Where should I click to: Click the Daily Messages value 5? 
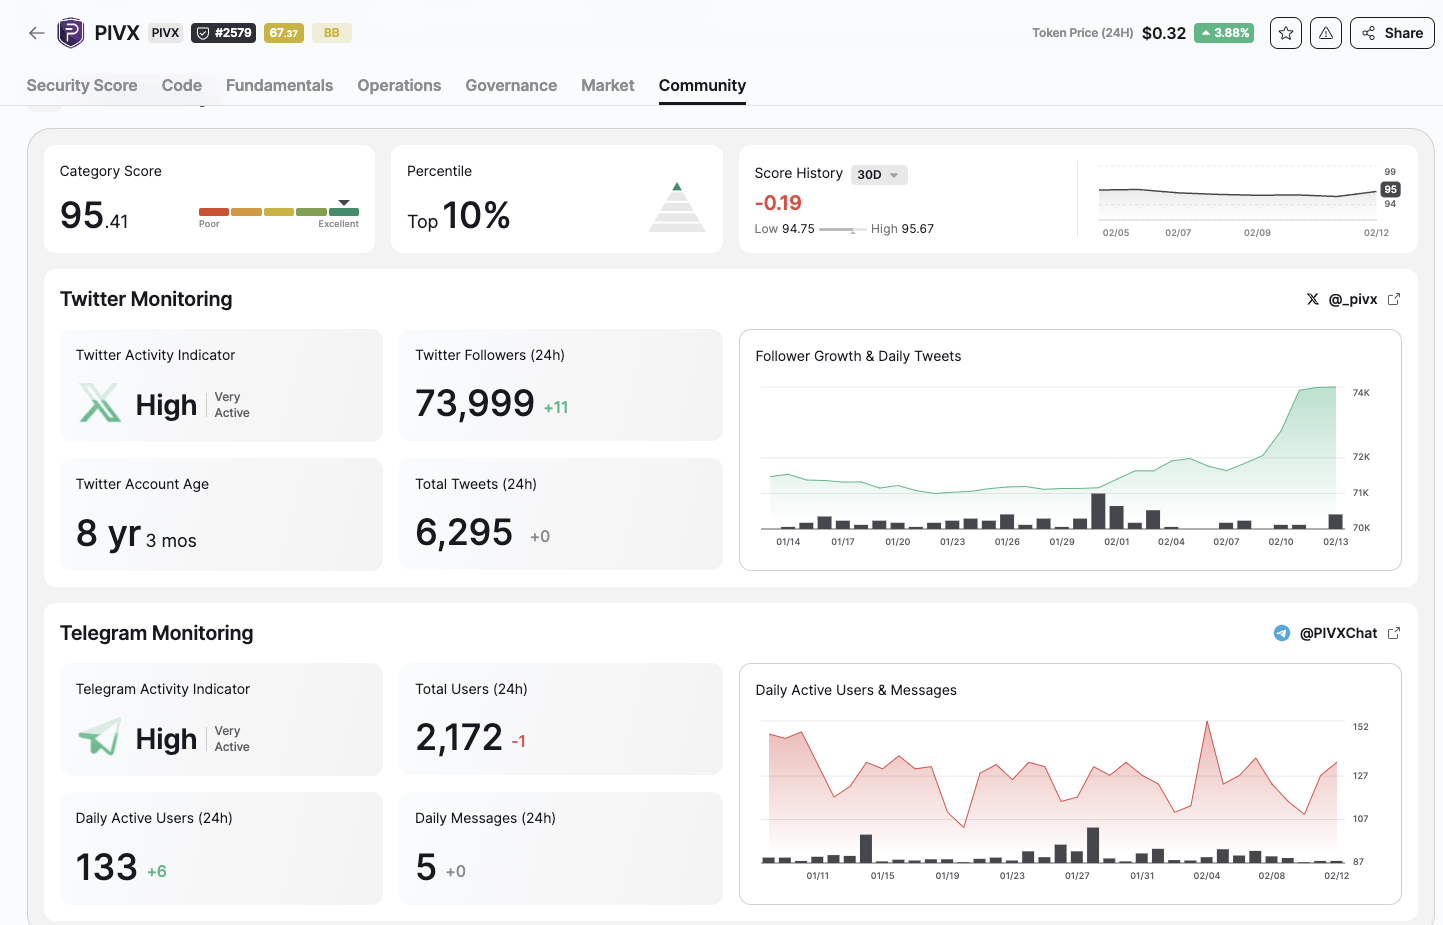(426, 866)
